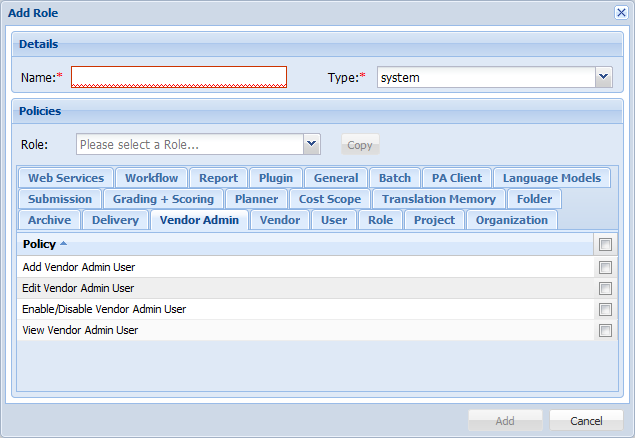
Task: Click the Cancel button
Action: (586, 421)
